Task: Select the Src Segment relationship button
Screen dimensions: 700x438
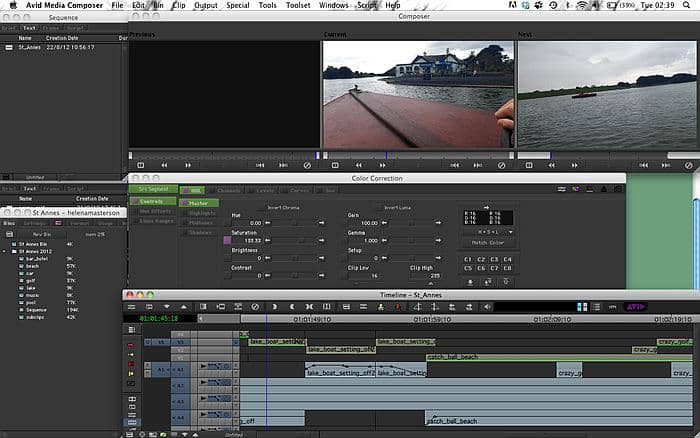Action: click(x=153, y=189)
